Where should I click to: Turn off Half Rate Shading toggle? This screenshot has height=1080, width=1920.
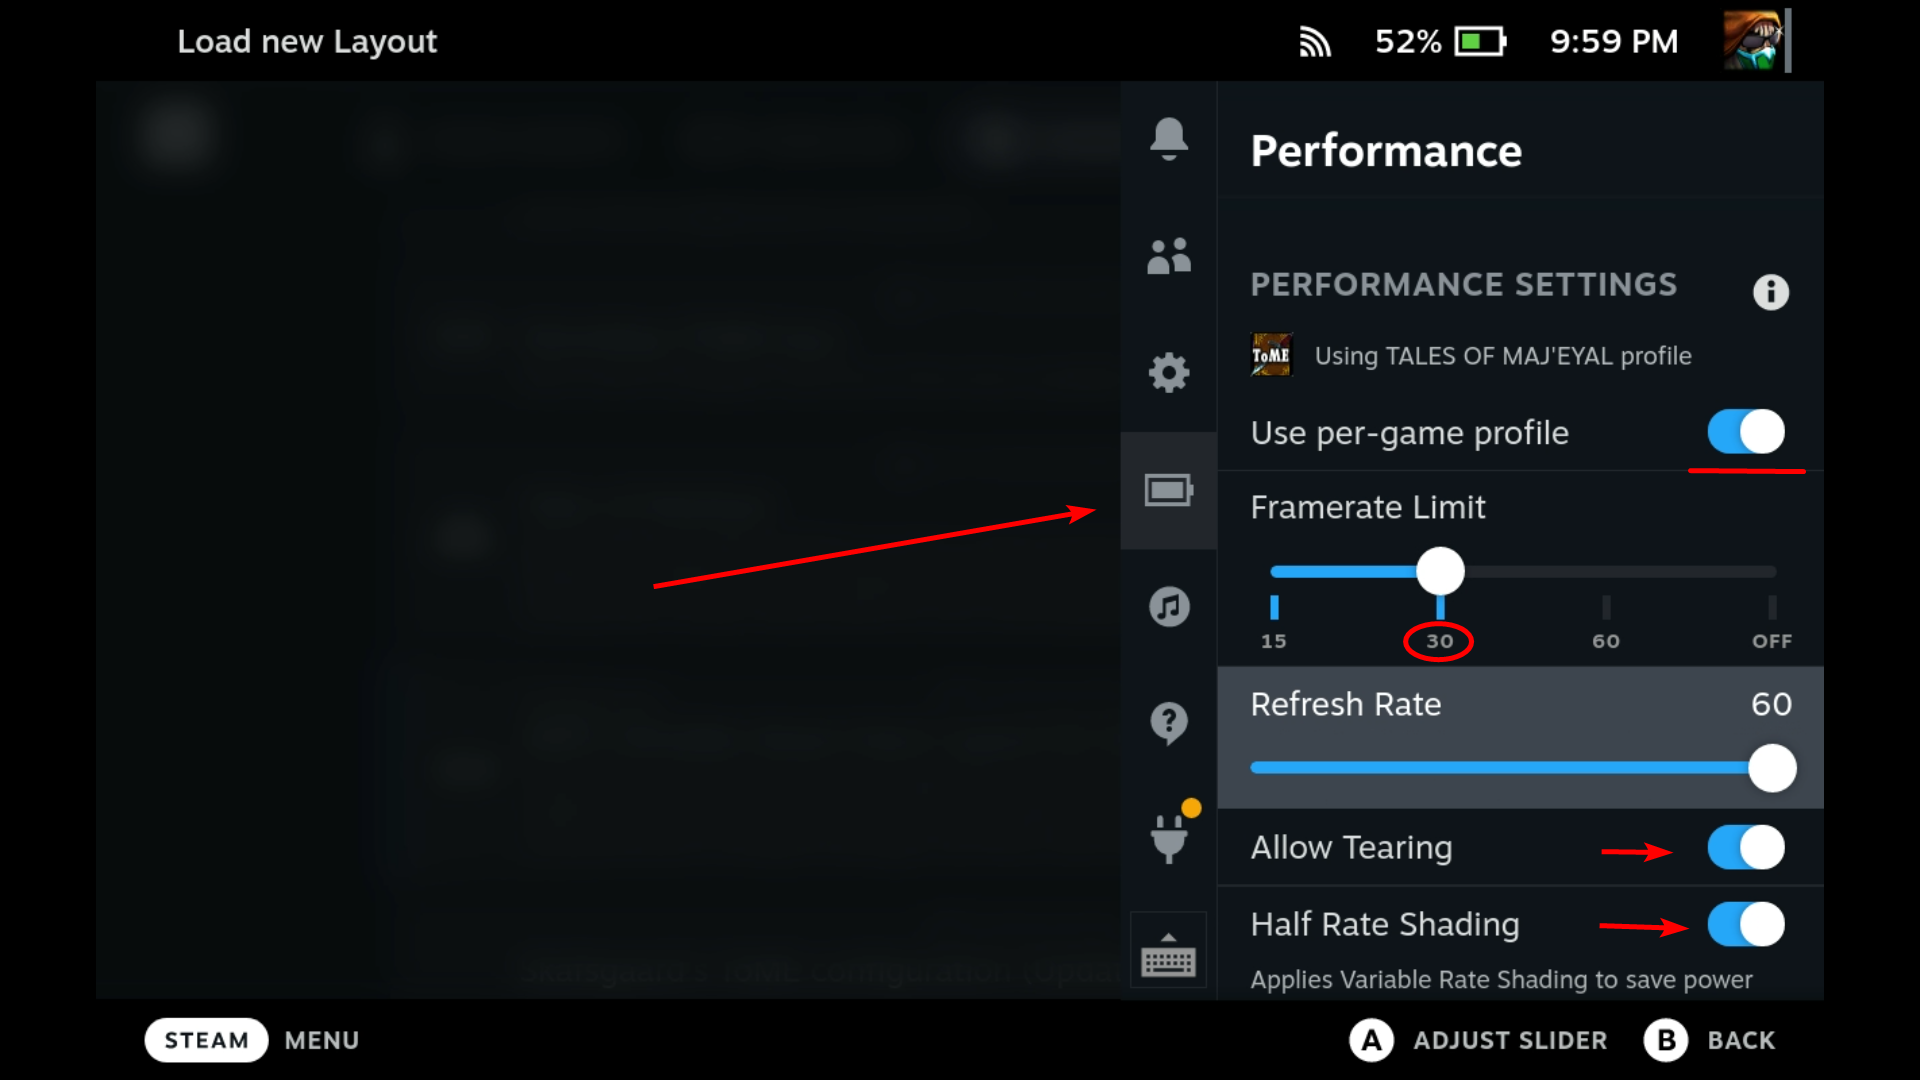(x=1745, y=925)
